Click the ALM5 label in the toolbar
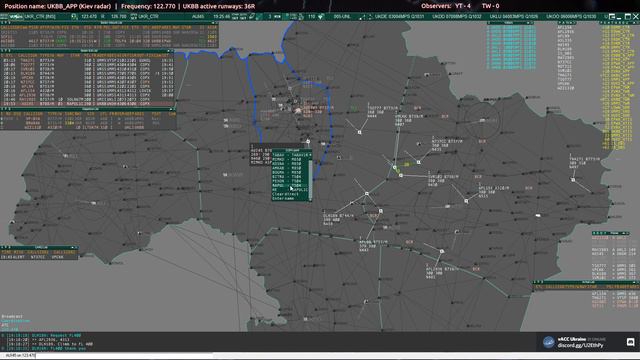The image size is (640, 360). [198, 17]
